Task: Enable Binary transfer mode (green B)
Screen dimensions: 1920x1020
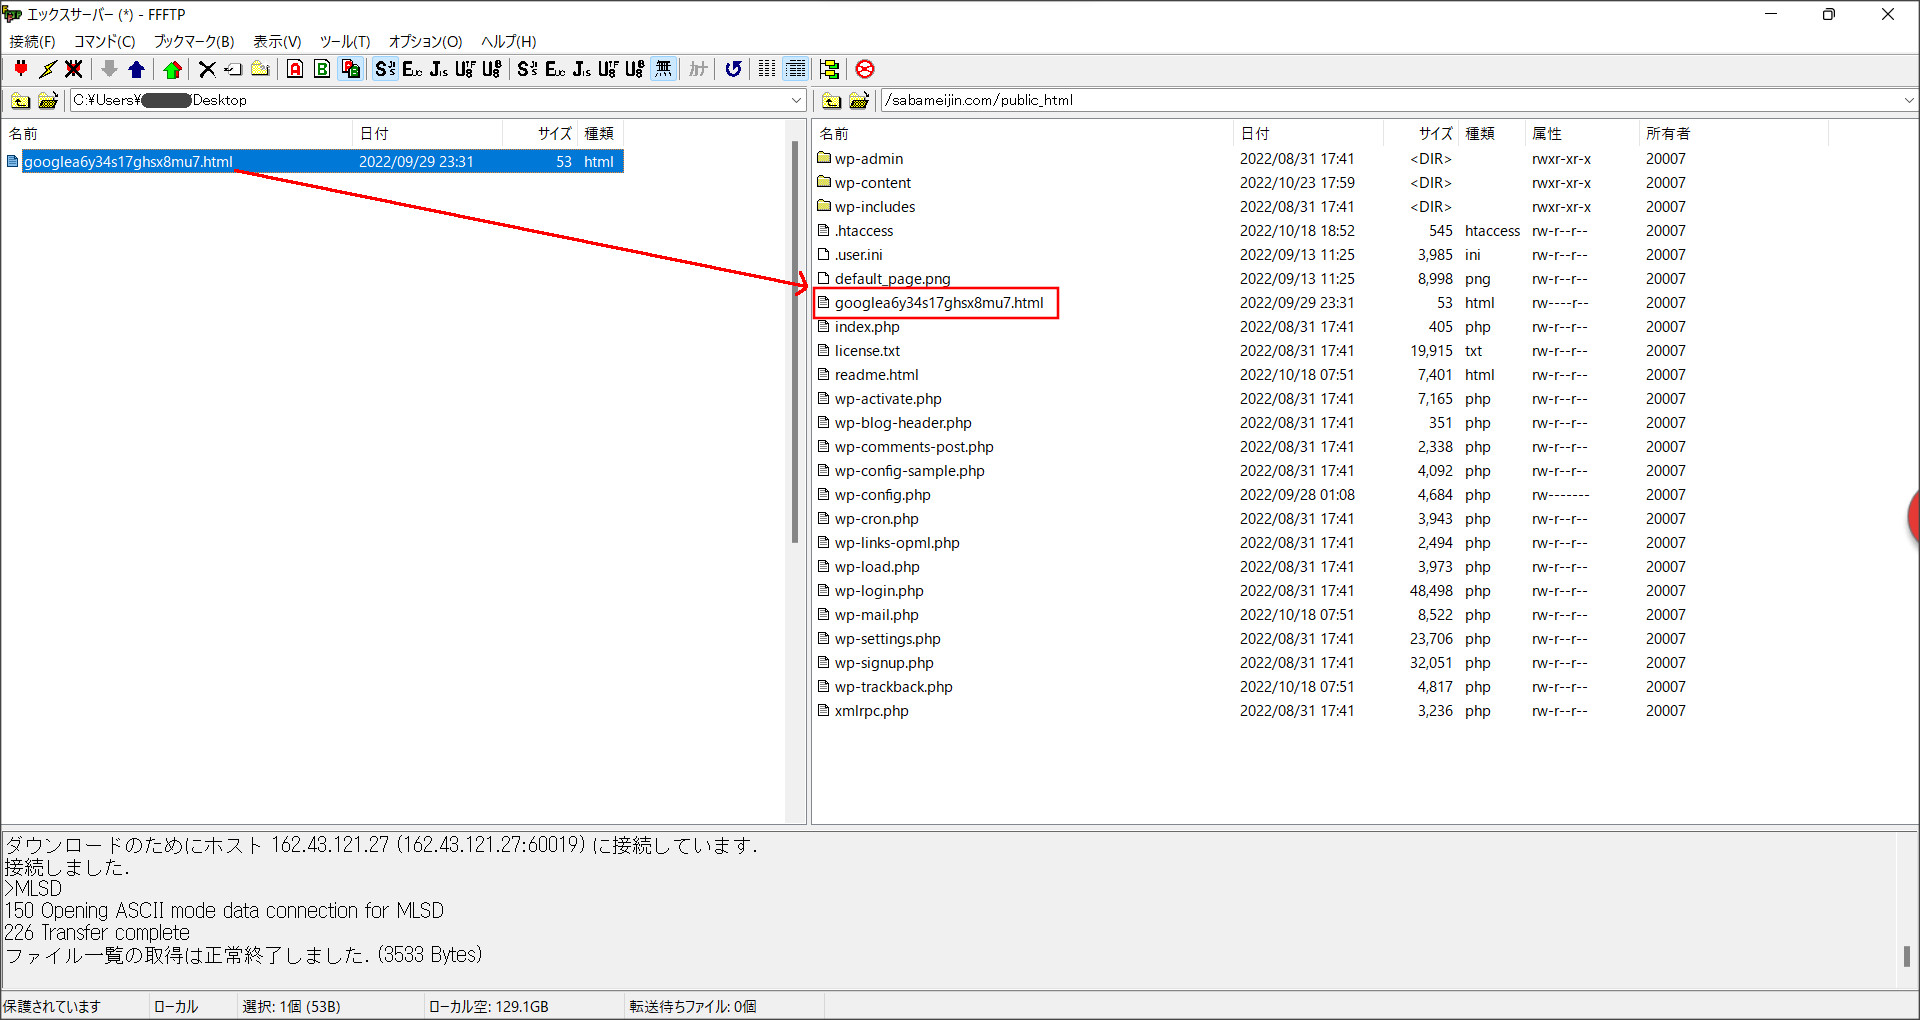Action: click(x=322, y=69)
